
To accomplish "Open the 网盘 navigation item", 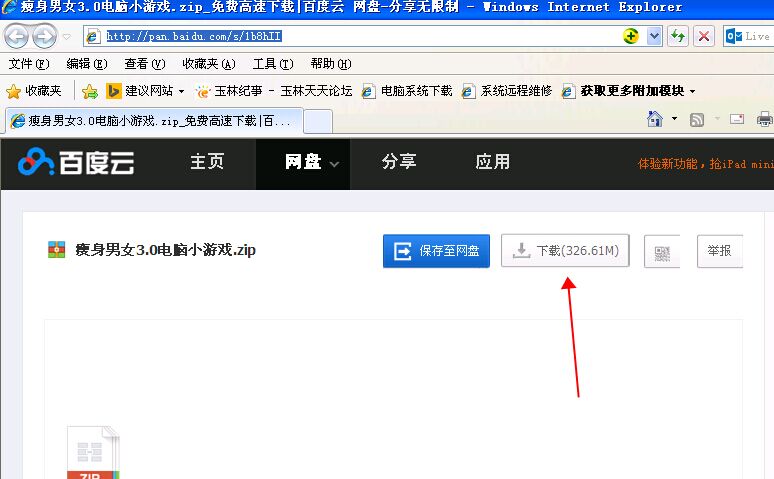I will tap(303, 162).
